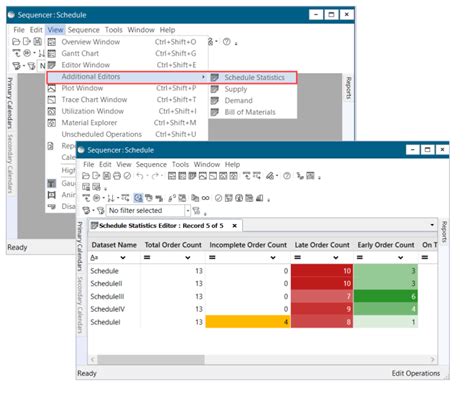Click the Demand editor icon in submenu
474x393 pixels.
coord(215,100)
